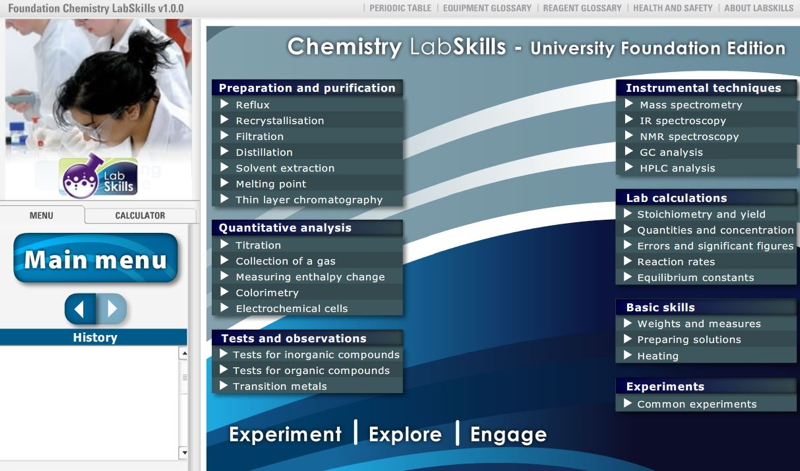Image resolution: width=800 pixels, height=471 pixels.
Task: Open Thin layer chromatography topic
Action: 308,199
